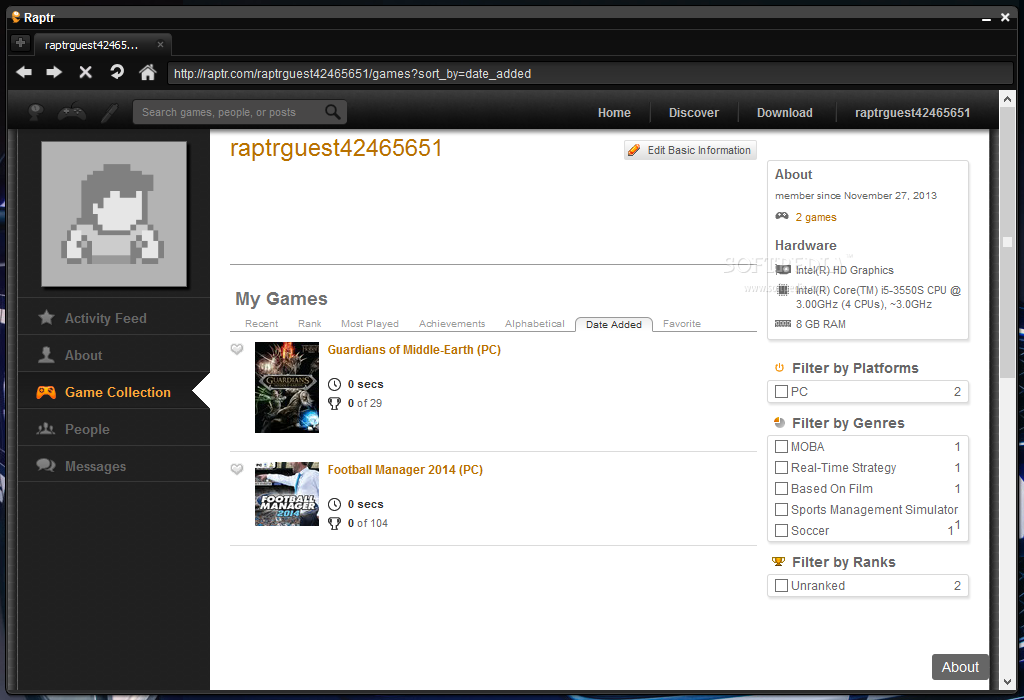Image resolution: width=1024 pixels, height=700 pixels.
Task: Click the magnifying glass search icon
Action: (333, 112)
